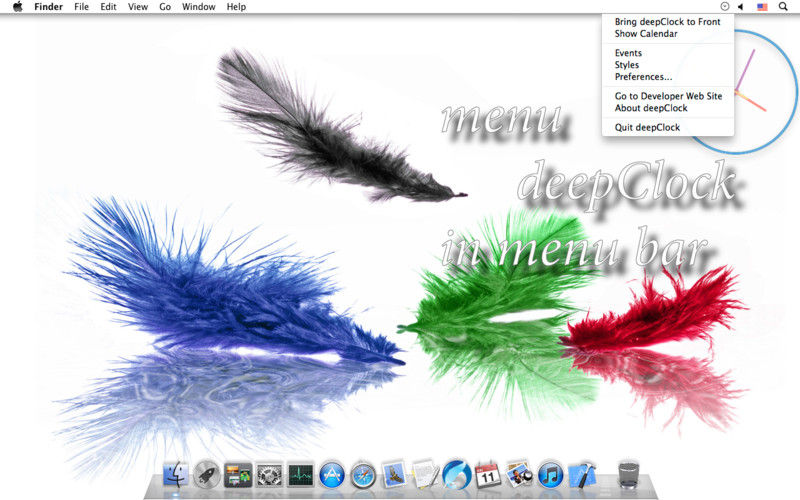800x500 pixels.
Task: Open the Help menu
Action: pyautogui.click(x=236, y=7)
